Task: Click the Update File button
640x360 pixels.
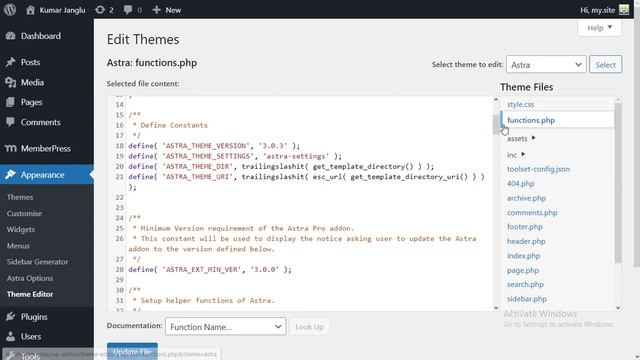Action: (x=132, y=351)
